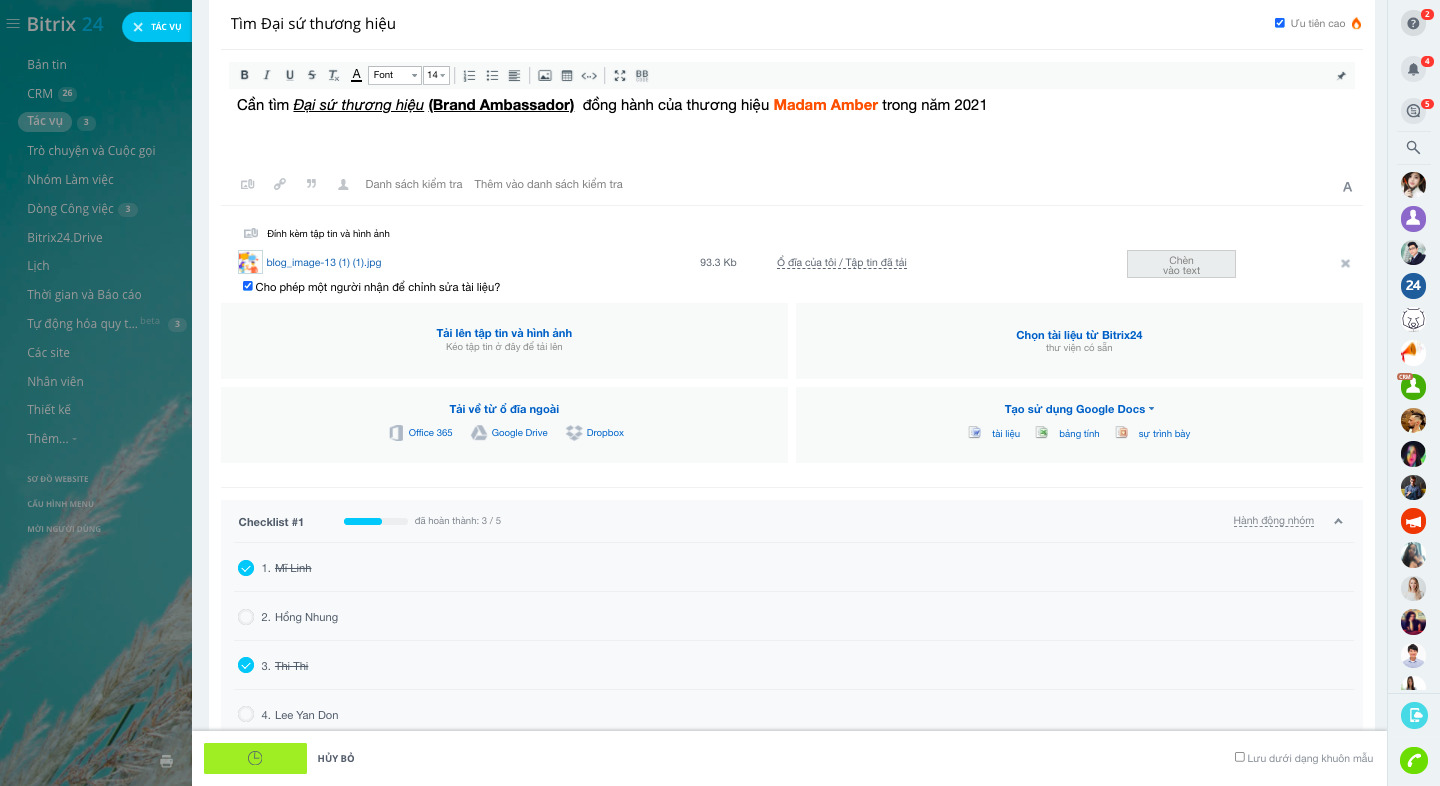Insert a numbered list
Image resolution: width=1440 pixels, height=786 pixels.
[x=469, y=75]
